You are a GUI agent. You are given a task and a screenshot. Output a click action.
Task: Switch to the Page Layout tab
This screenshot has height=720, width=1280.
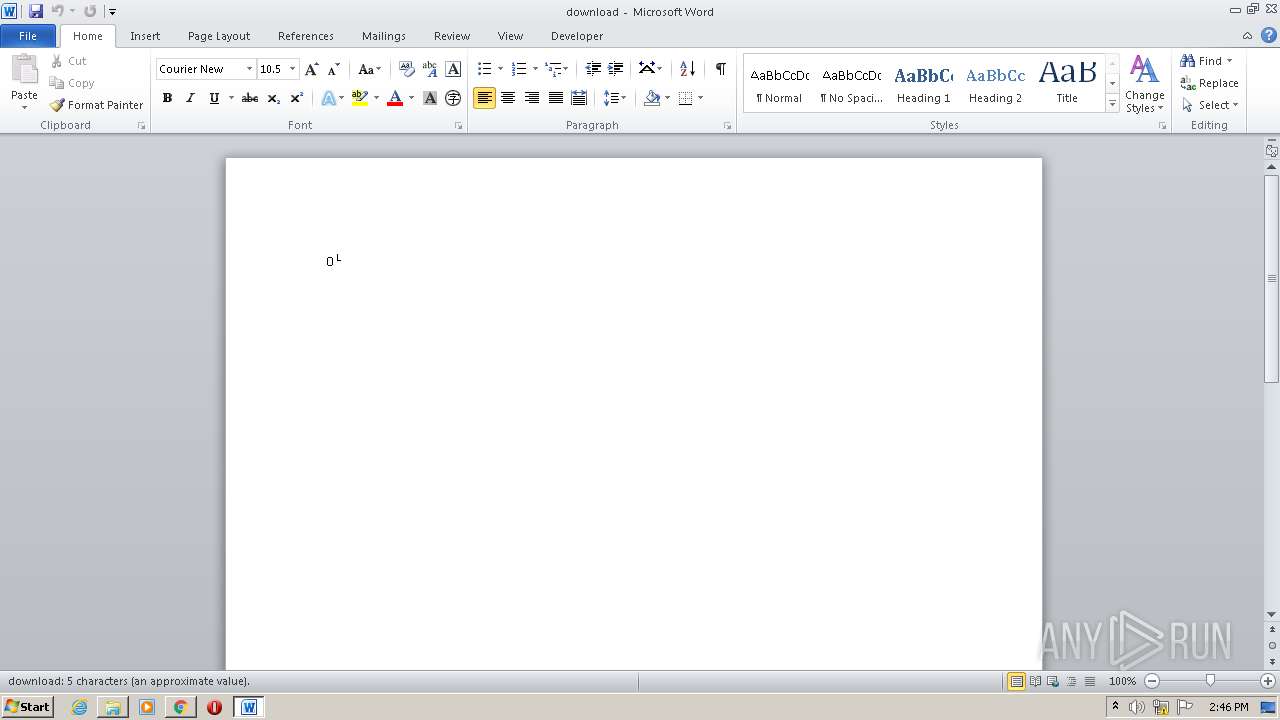(219, 36)
